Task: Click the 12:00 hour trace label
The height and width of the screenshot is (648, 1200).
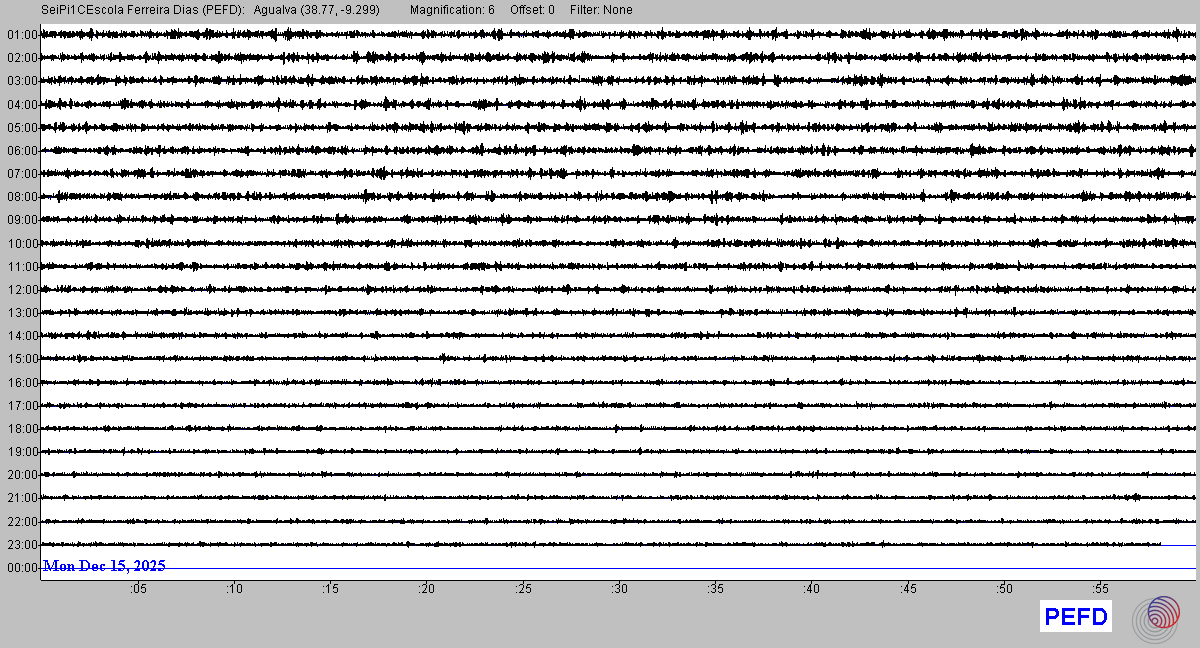Action: (x=21, y=290)
